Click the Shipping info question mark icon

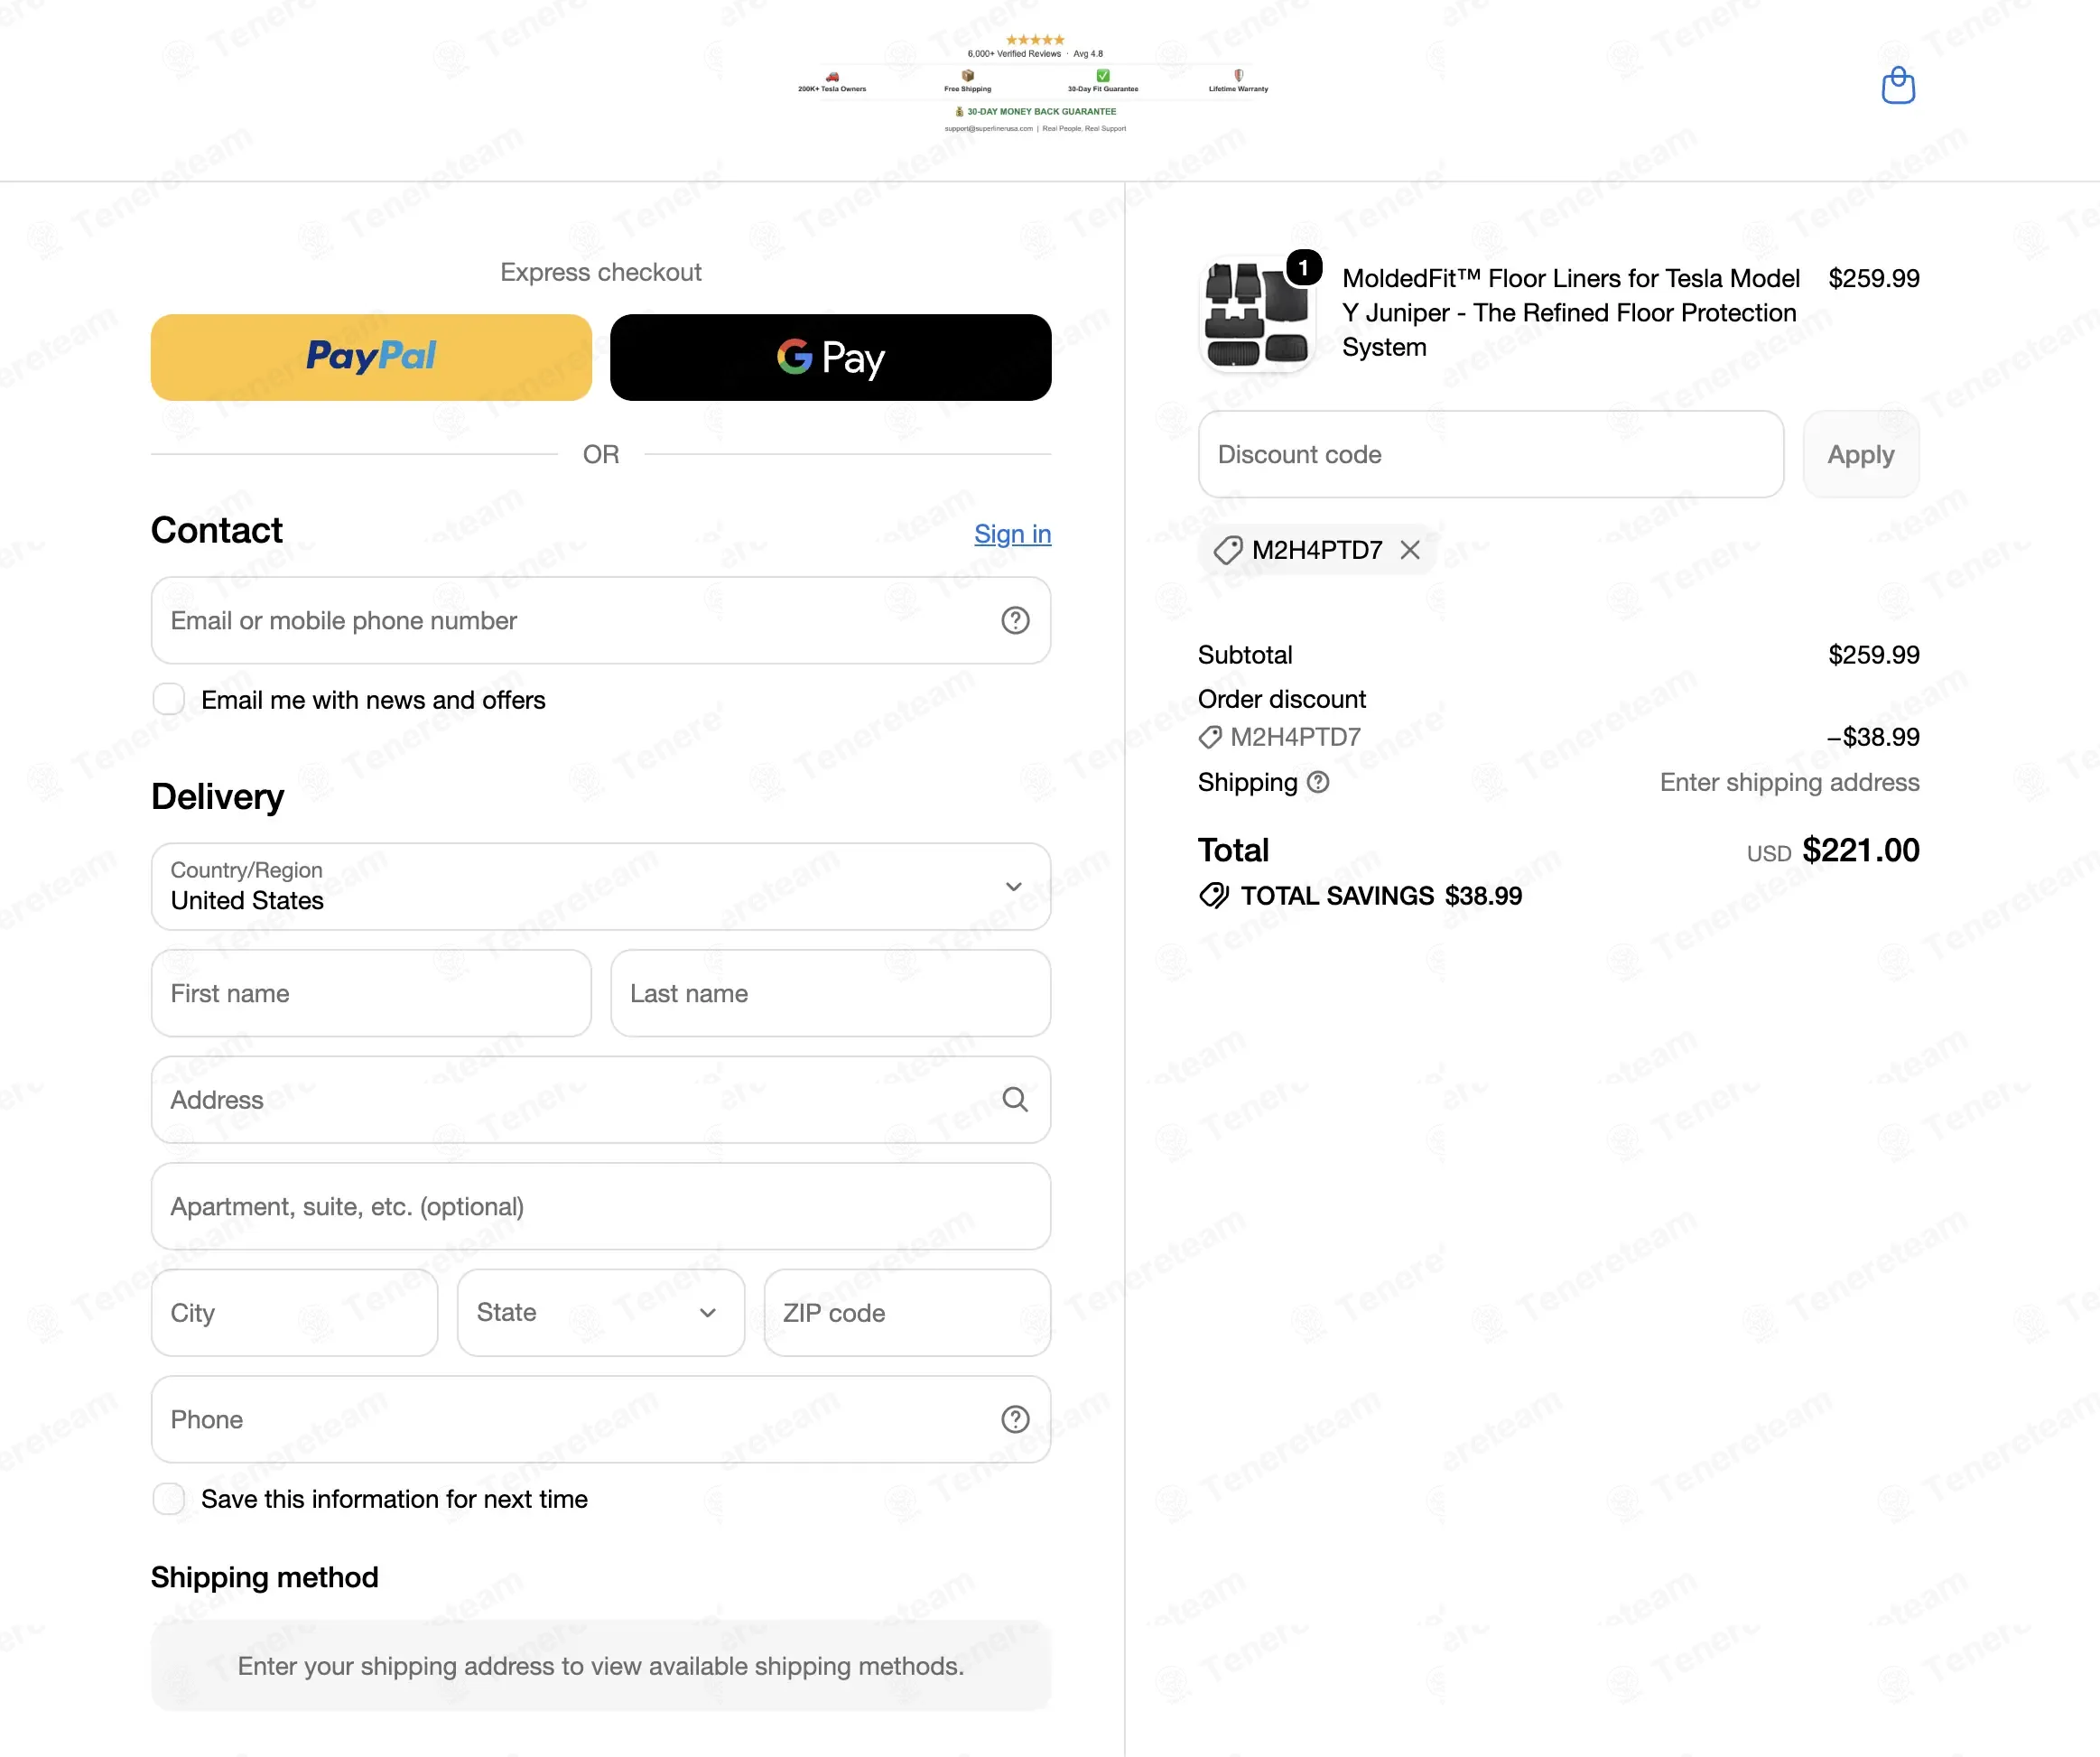coord(1318,782)
